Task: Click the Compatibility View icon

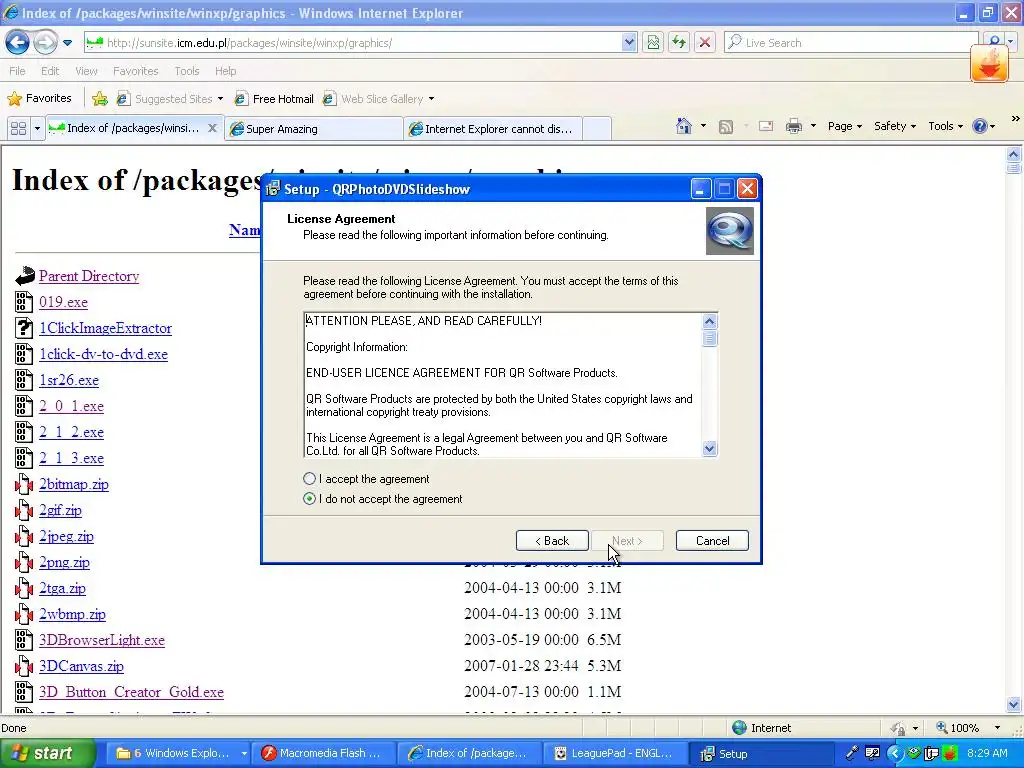Action: click(x=653, y=43)
